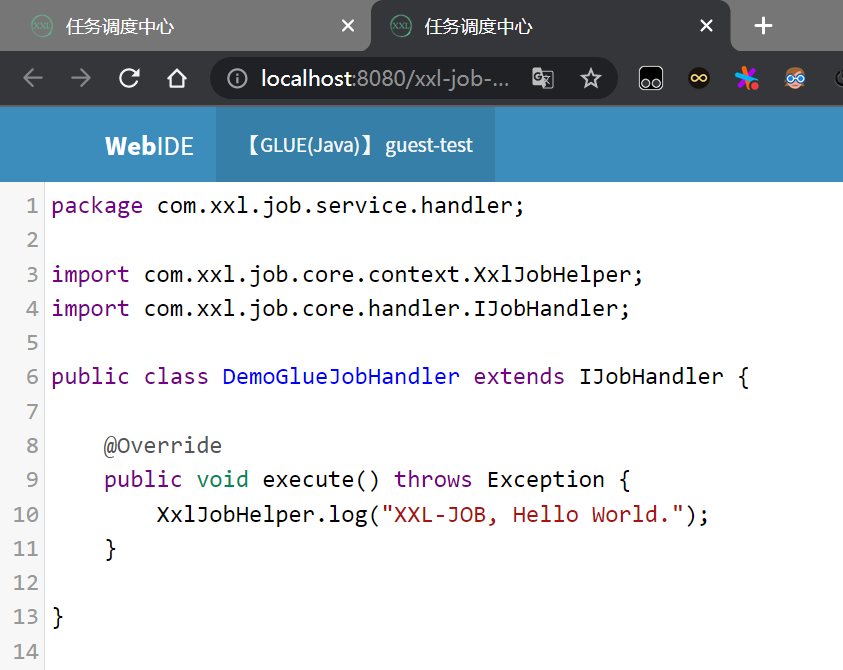Viewport: 843px width, 670px height.
Task: Open a new browser tab
Action: [x=763, y=25]
